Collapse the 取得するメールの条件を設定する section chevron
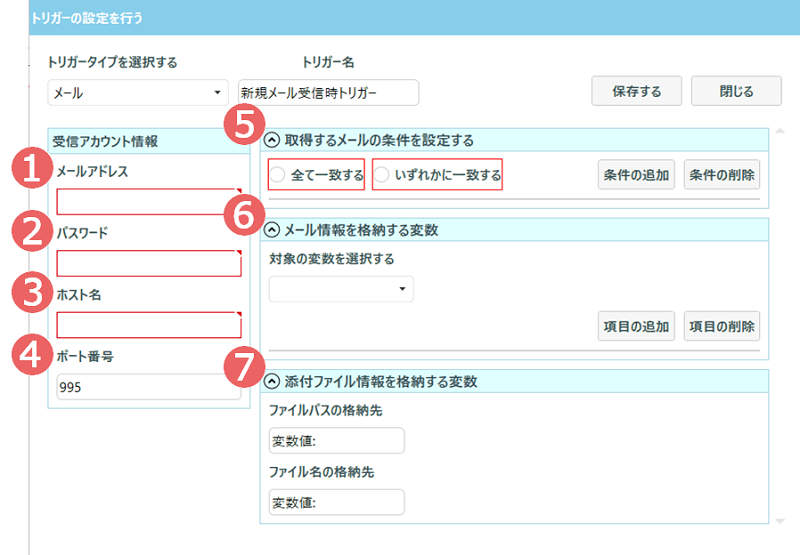The image size is (800, 555). (272, 140)
